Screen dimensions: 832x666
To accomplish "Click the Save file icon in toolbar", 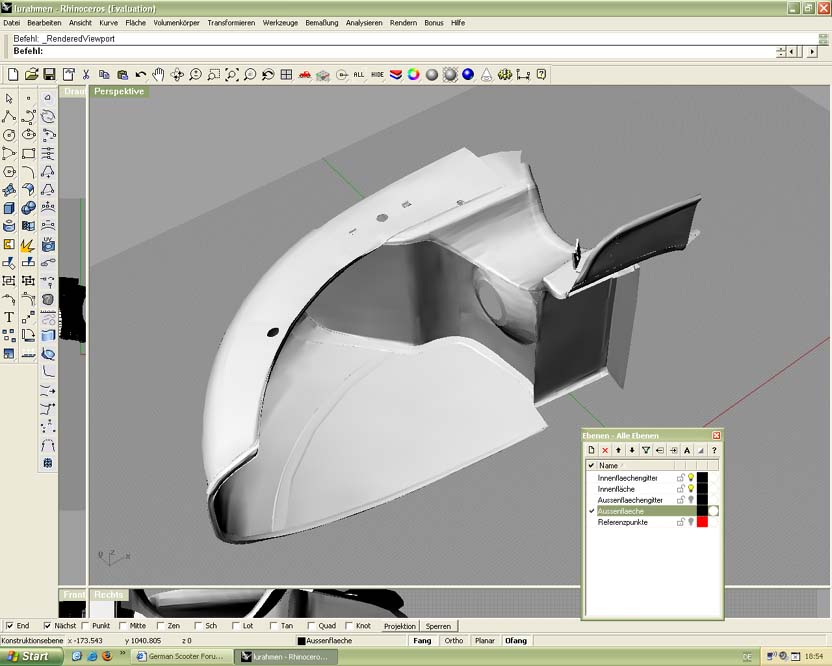I will tap(49, 74).
